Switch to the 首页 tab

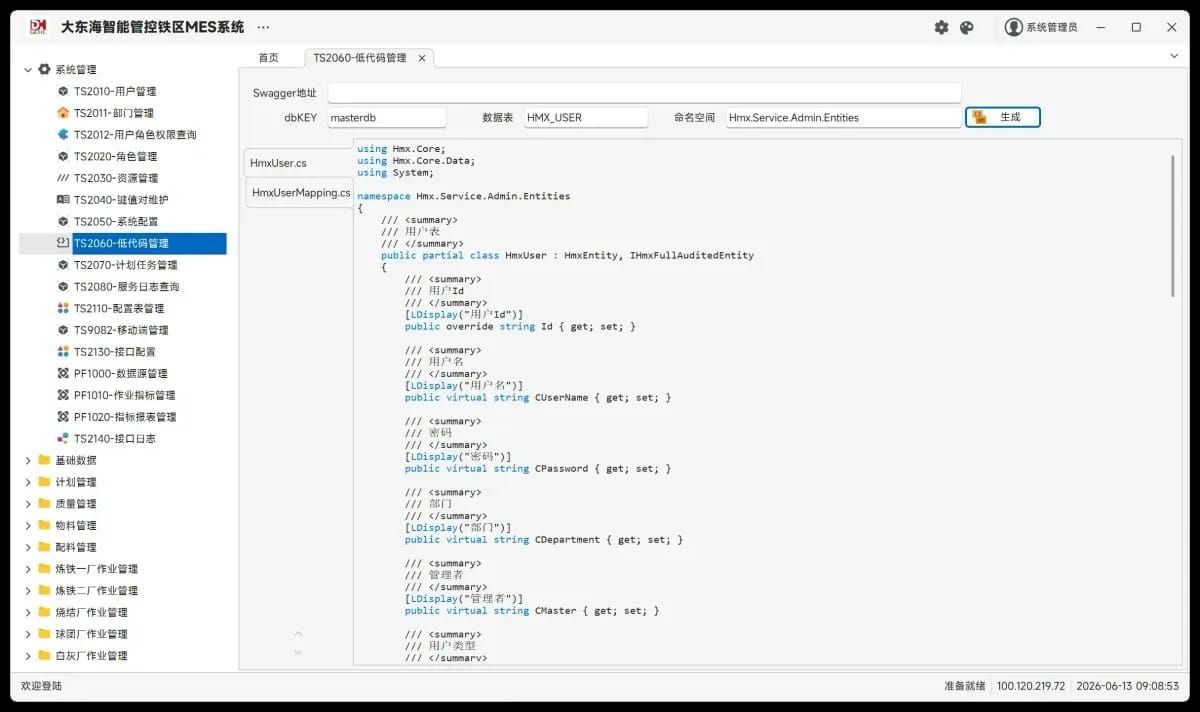[268, 58]
